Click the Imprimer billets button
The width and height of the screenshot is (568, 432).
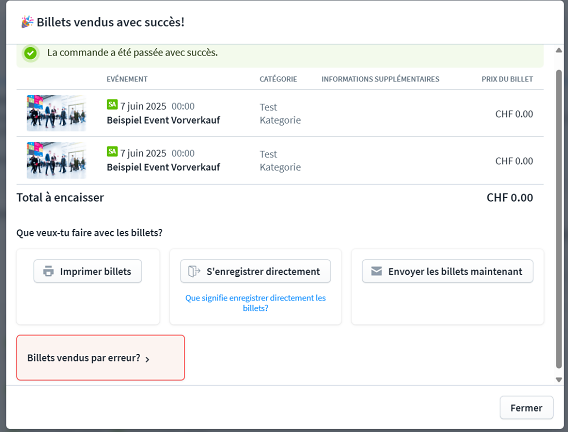pos(88,271)
